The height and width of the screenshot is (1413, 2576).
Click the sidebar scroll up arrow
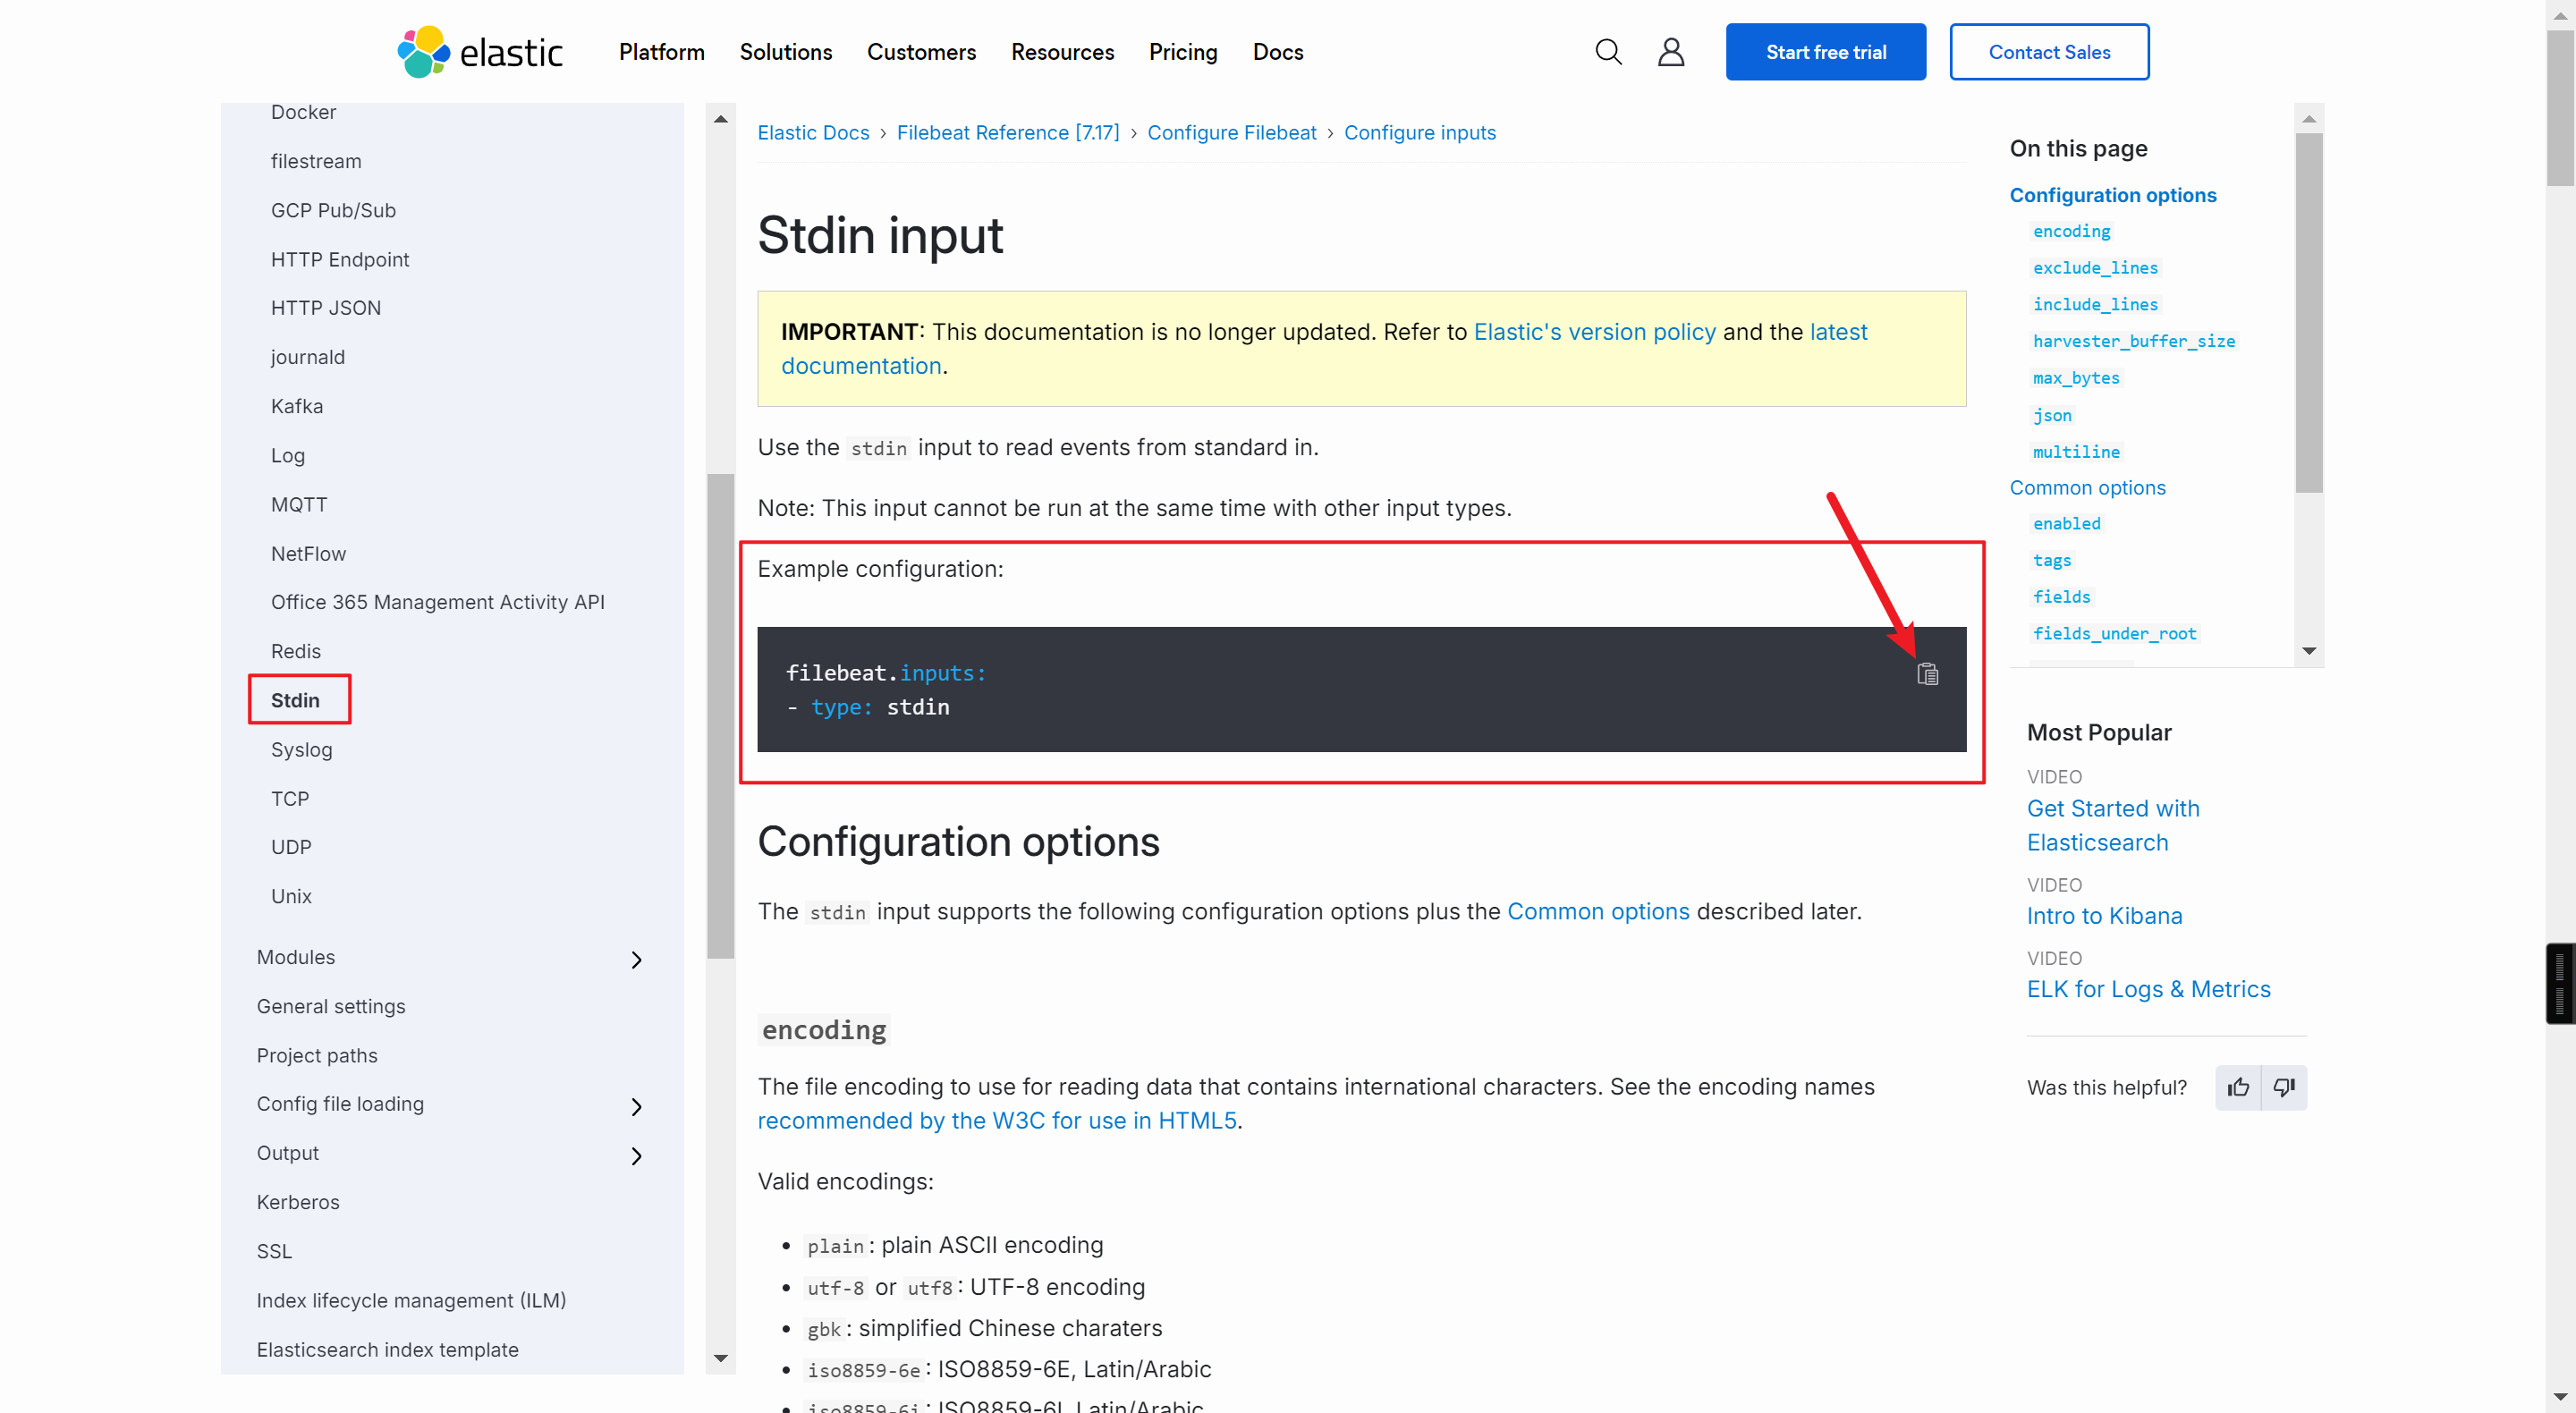pyautogui.click(x=720, y=119)
